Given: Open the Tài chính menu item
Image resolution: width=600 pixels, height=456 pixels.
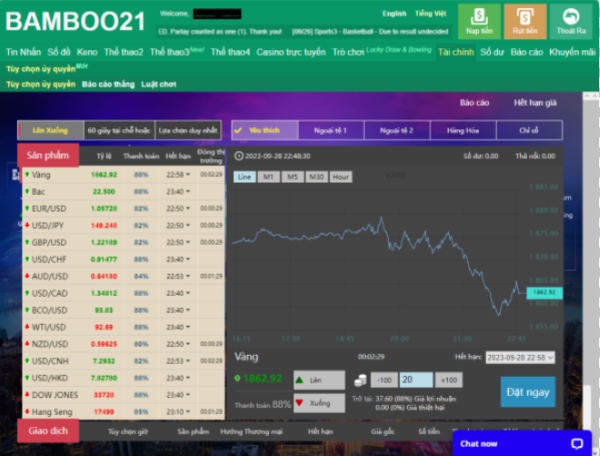Looking at the screenshot, I should [x=456, y=51].
